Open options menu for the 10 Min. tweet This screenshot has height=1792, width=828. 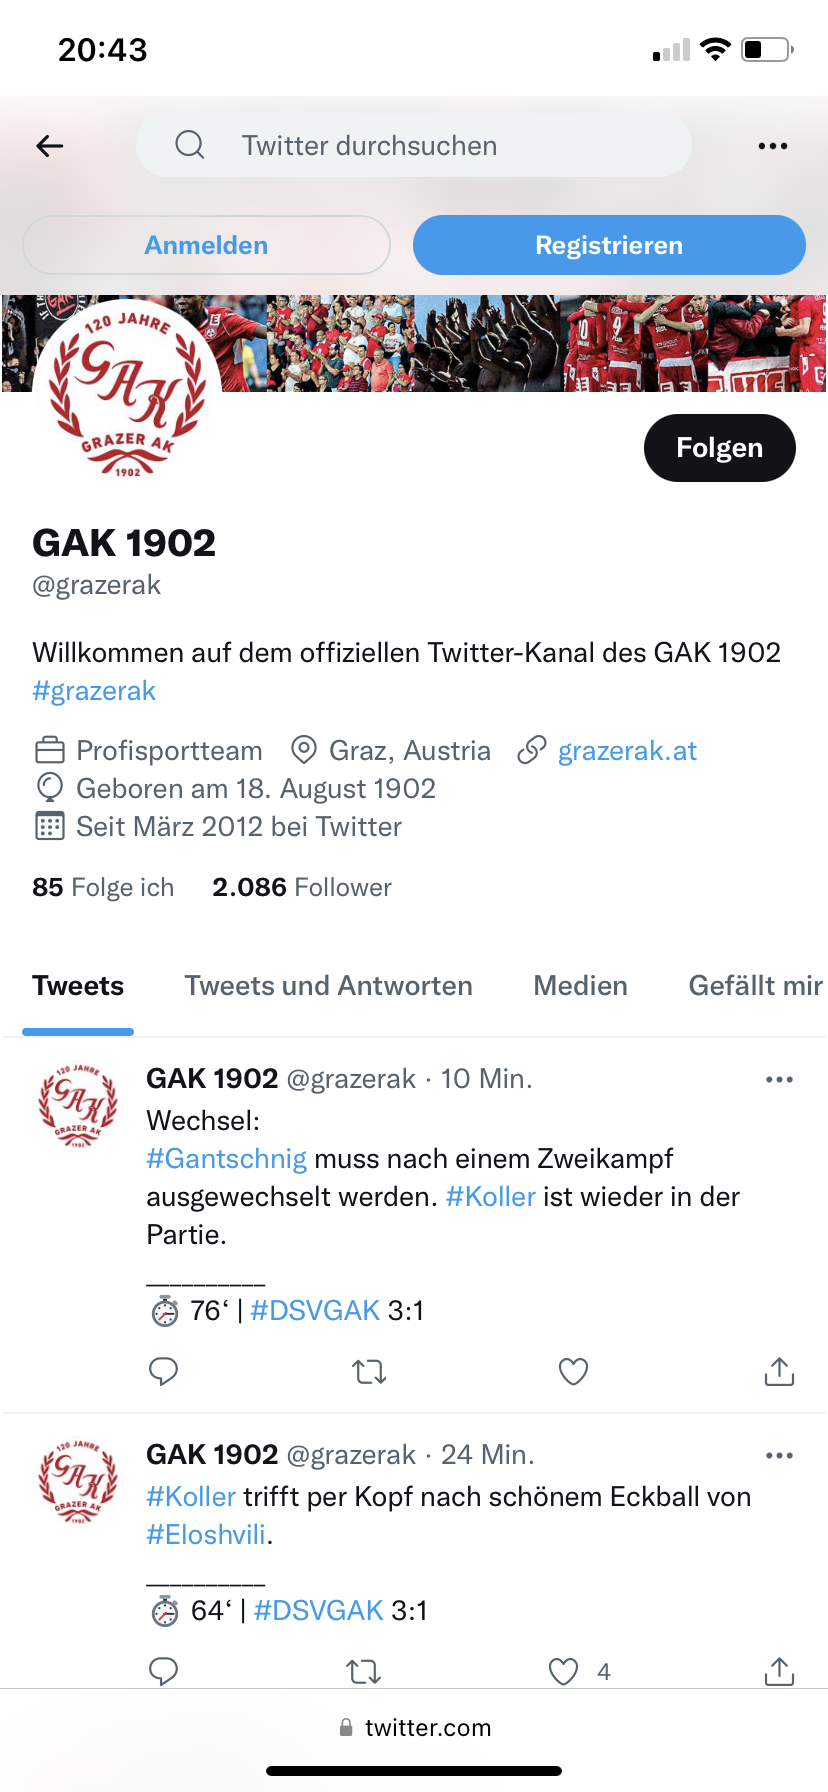pyautogui.click(x=779, y=1079)
